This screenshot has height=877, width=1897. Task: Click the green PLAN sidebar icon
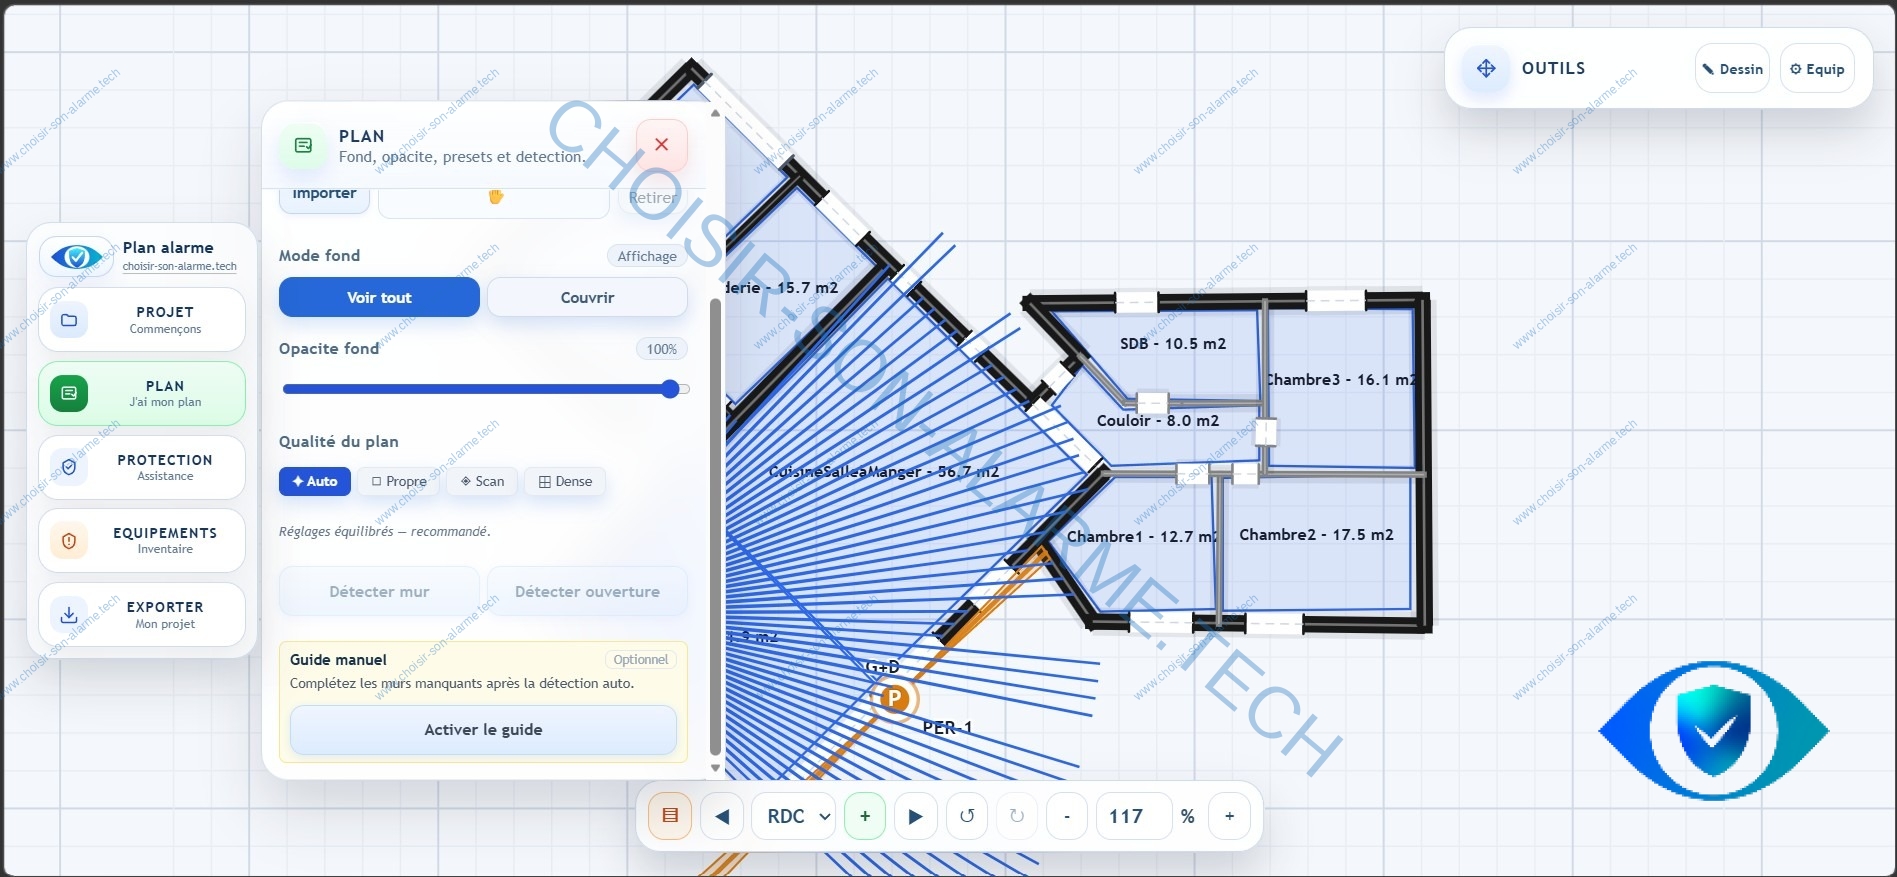coord(69,394)
